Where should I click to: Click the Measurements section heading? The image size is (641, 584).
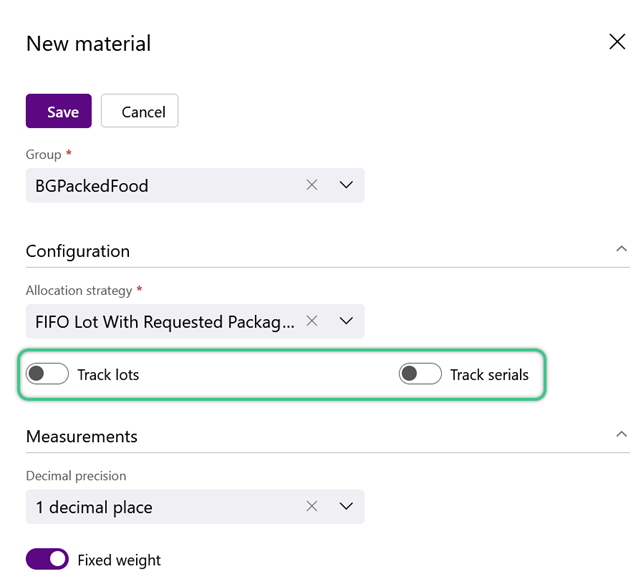82,436
